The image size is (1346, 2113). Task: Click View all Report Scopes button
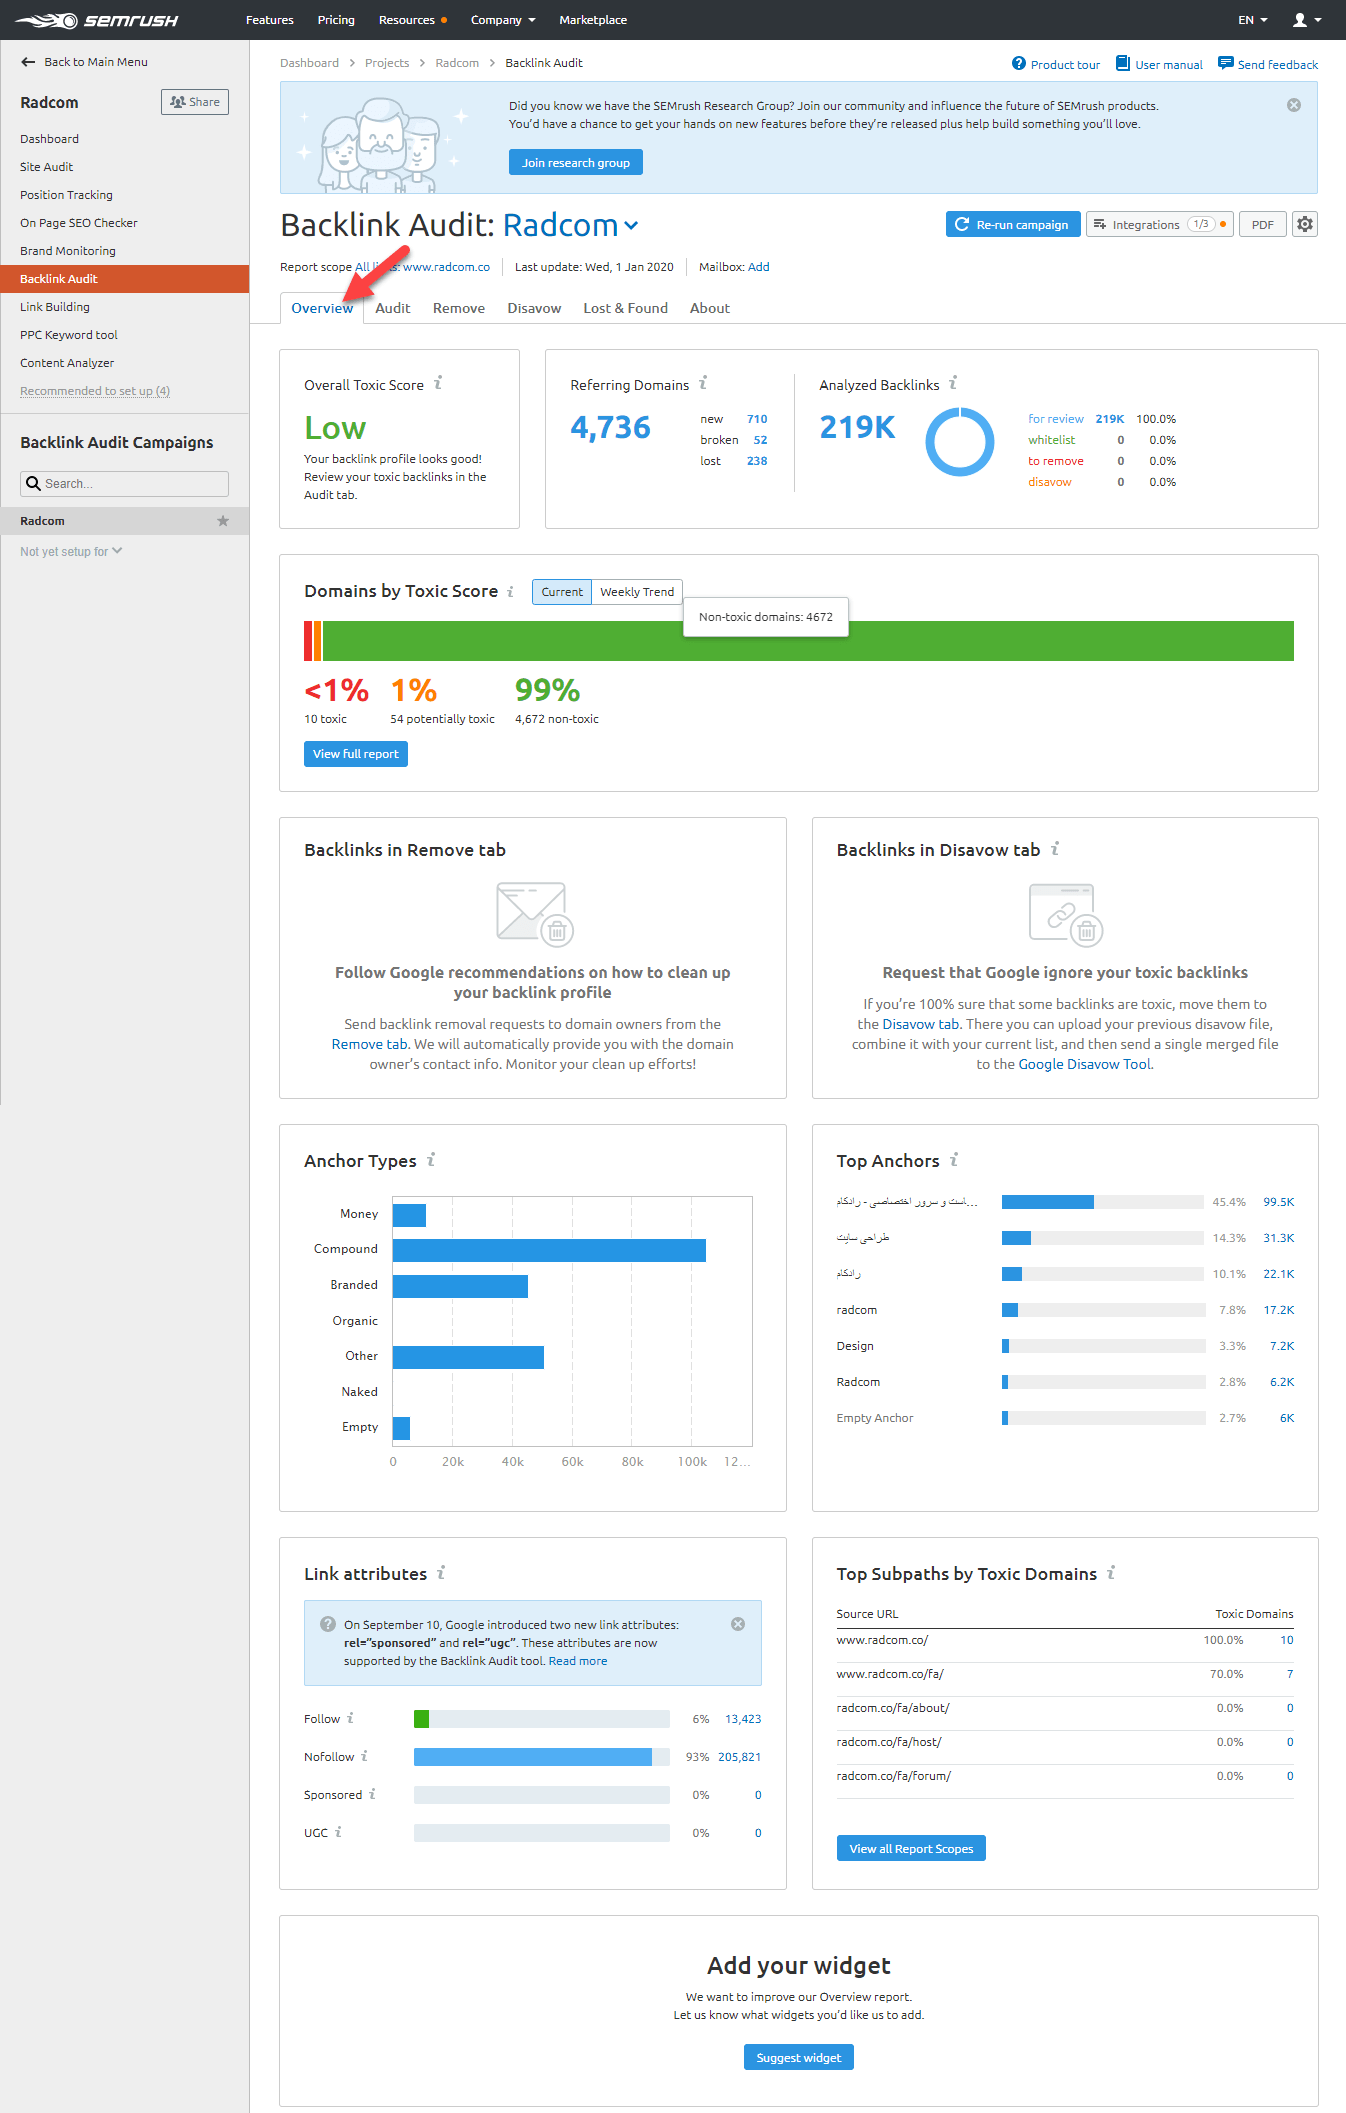click(x=911, y=1849)
